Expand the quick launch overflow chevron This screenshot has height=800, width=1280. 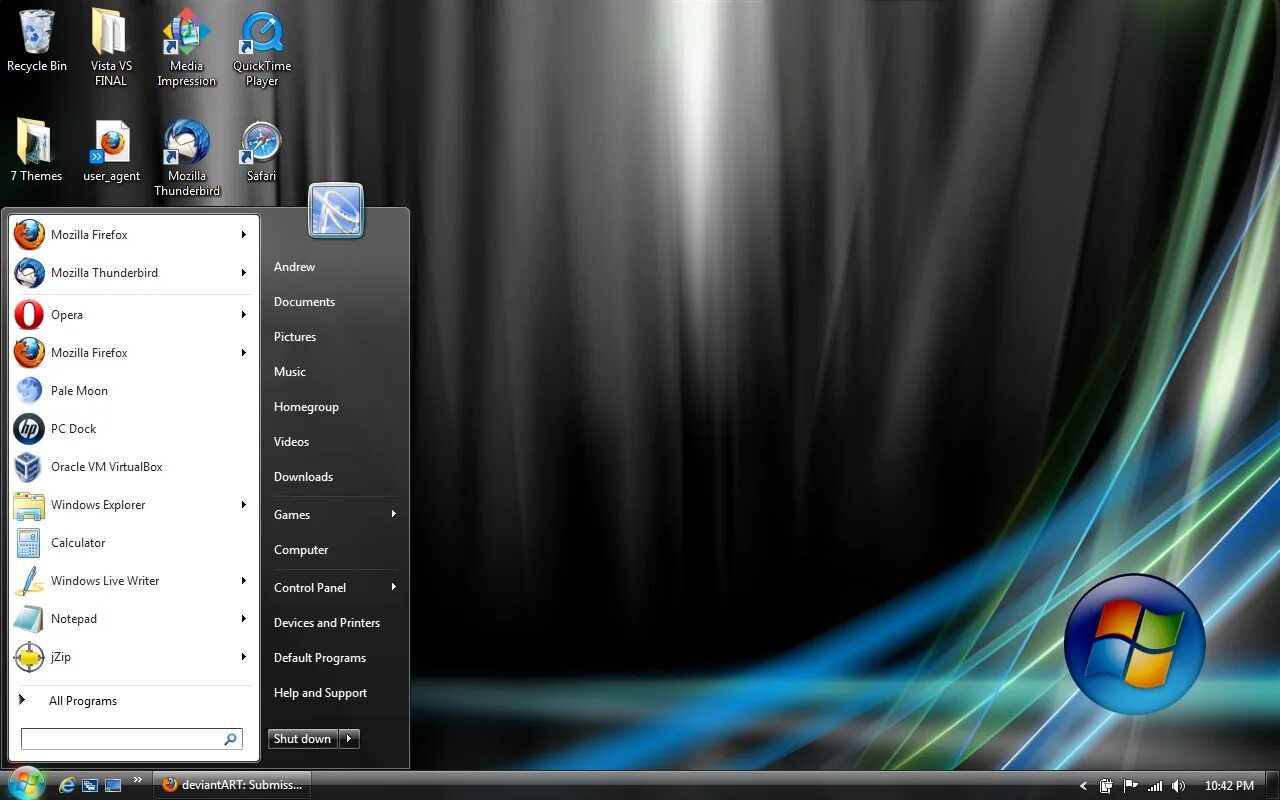pyautogui.click(x=138, y=779)
